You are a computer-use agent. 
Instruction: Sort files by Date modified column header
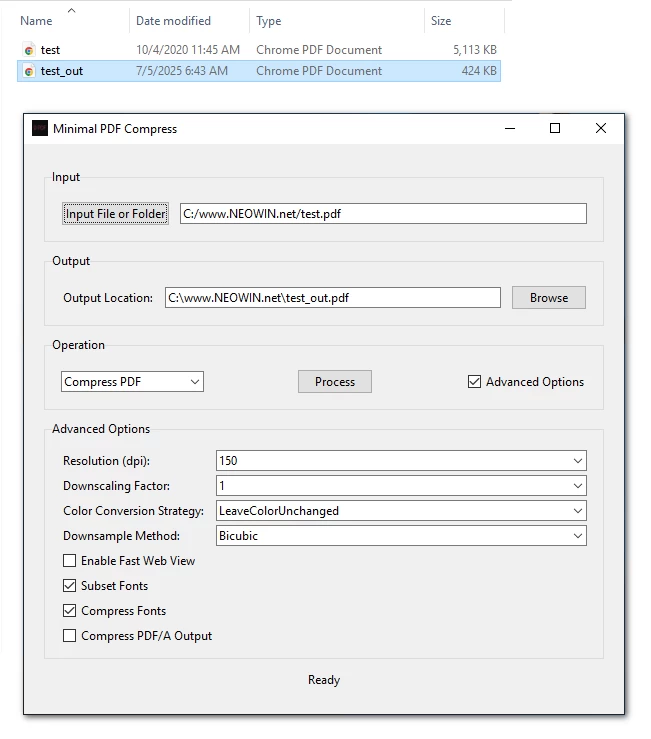[173, 21]
